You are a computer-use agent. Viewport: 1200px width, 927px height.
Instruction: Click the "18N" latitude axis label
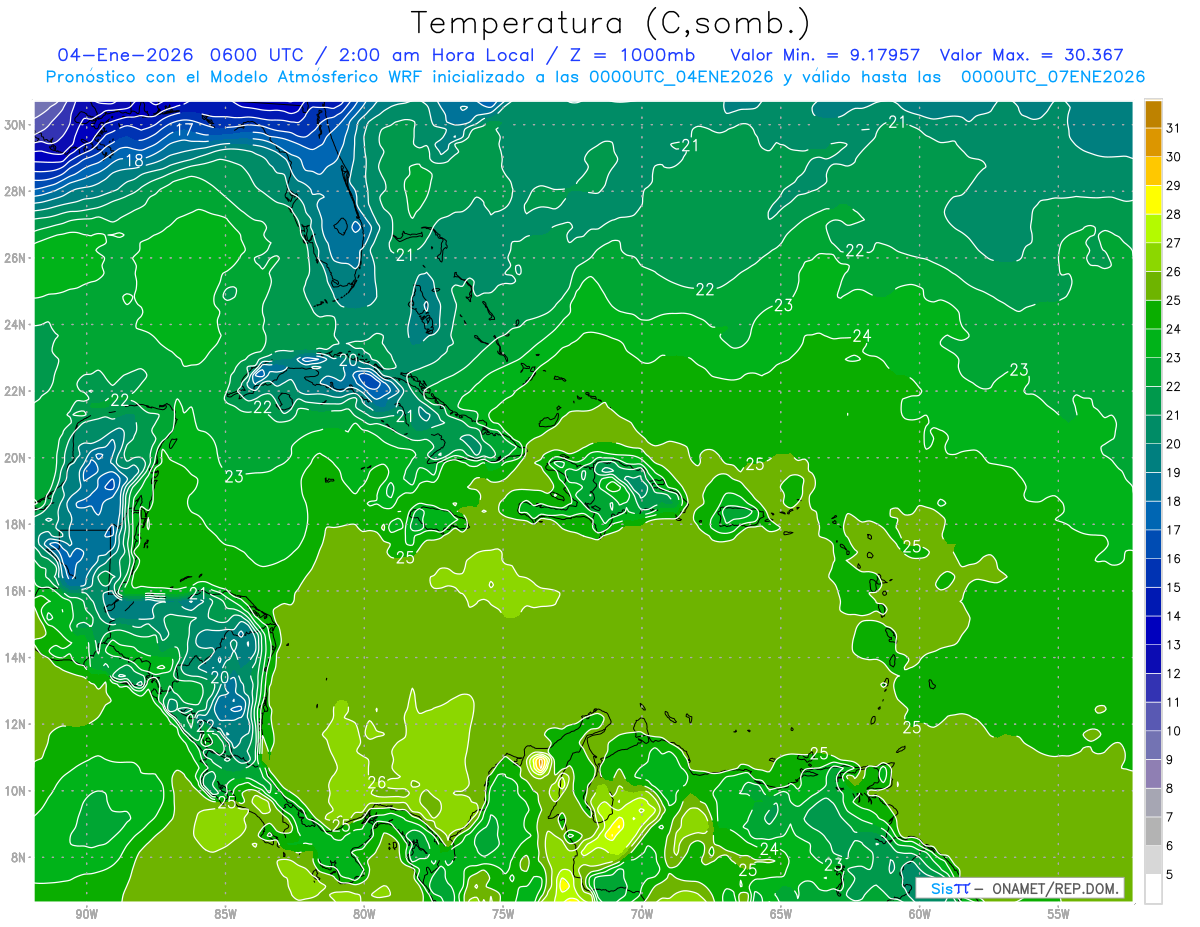point(16,524)
